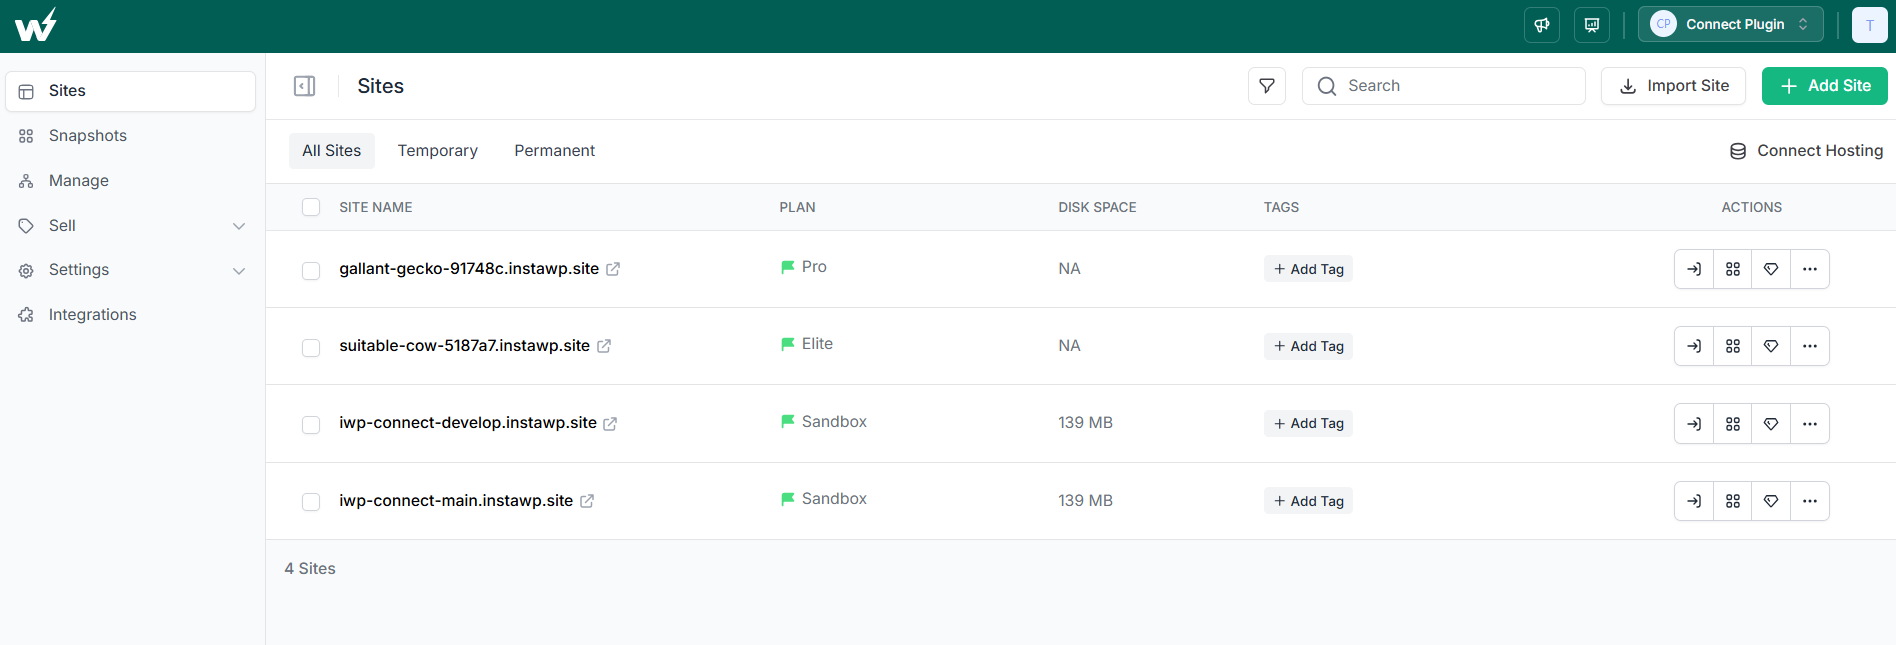Open the Connect Plugin team dropdown
Viewport: 1896px width, 645px height.
pos(1730,25)
